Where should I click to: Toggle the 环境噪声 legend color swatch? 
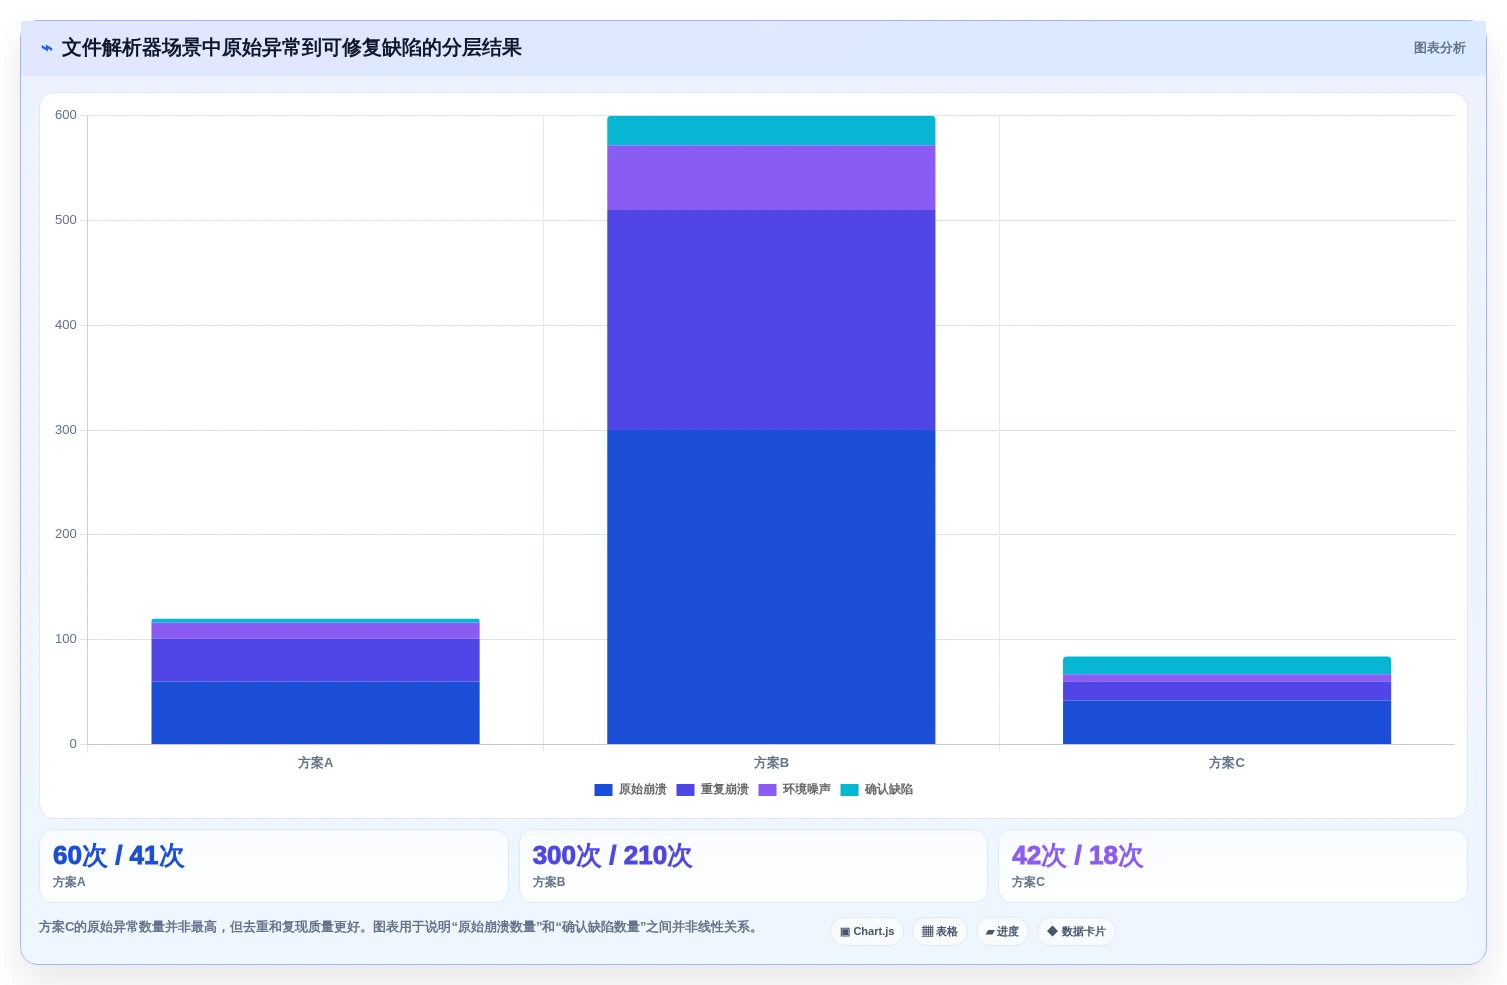click(x=767, y=790)
